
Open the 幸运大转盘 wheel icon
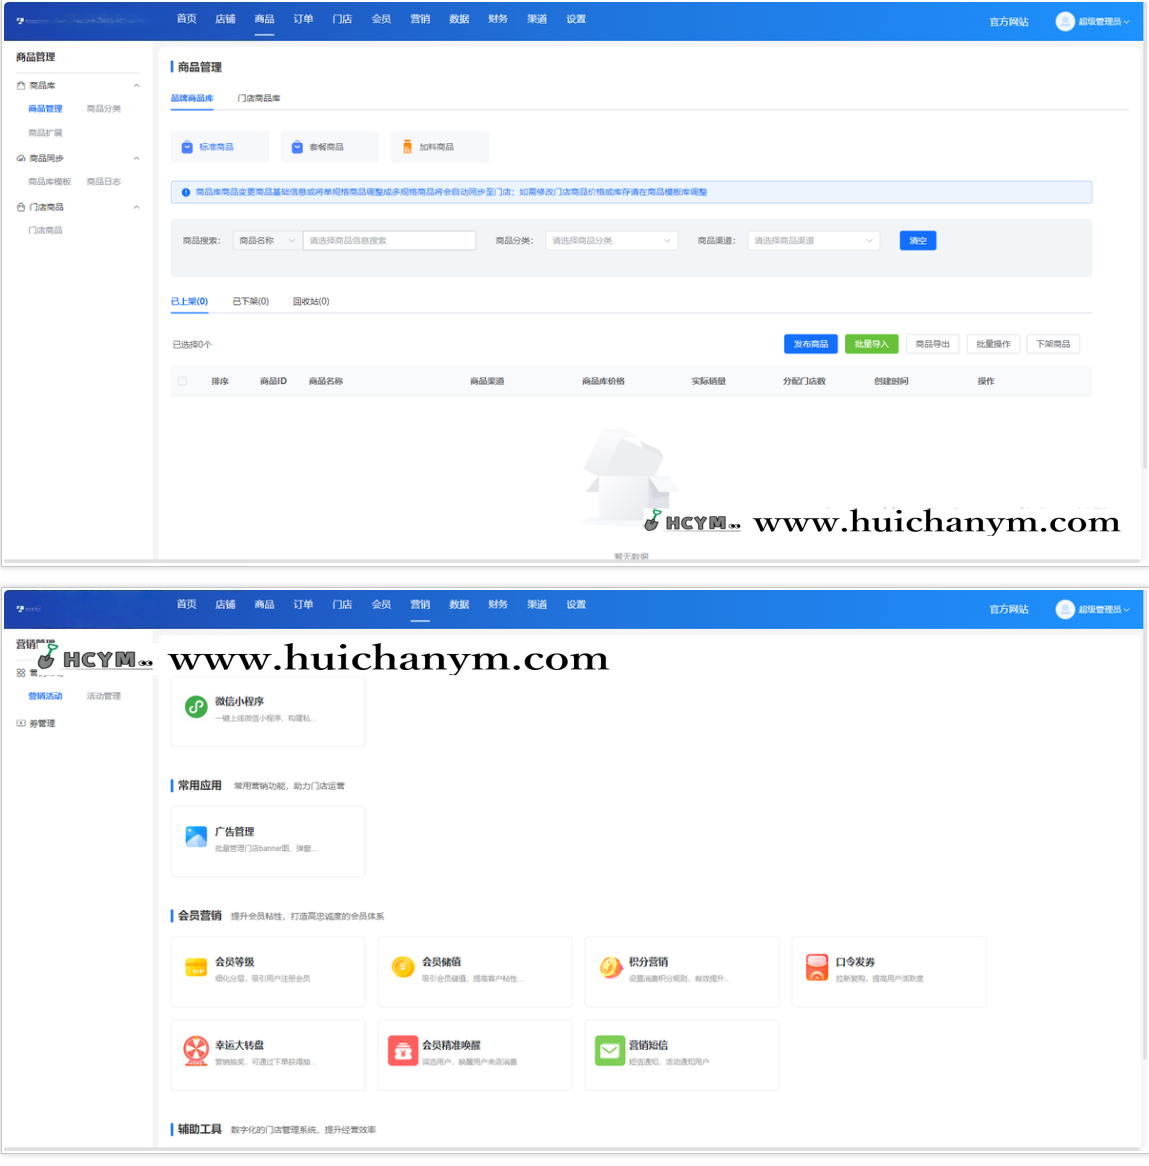(196, 1051)
